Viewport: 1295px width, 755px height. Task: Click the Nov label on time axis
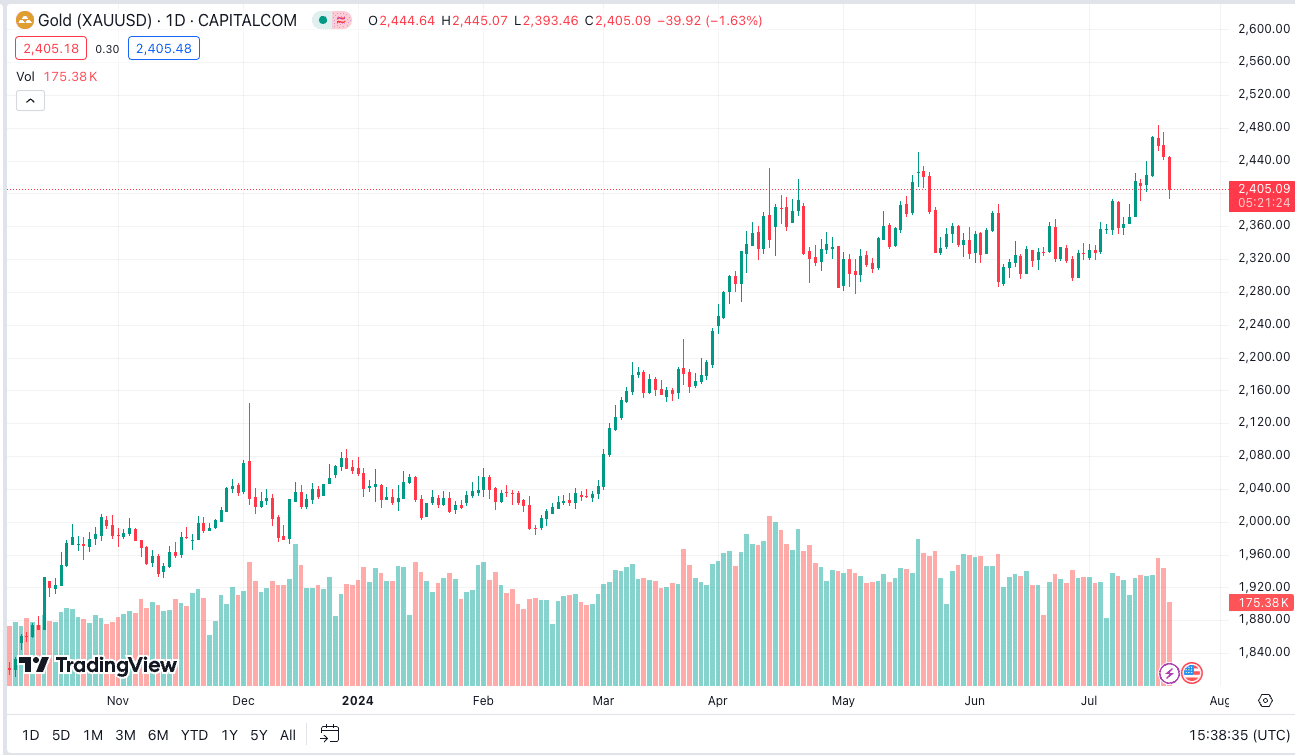(118, 701)
